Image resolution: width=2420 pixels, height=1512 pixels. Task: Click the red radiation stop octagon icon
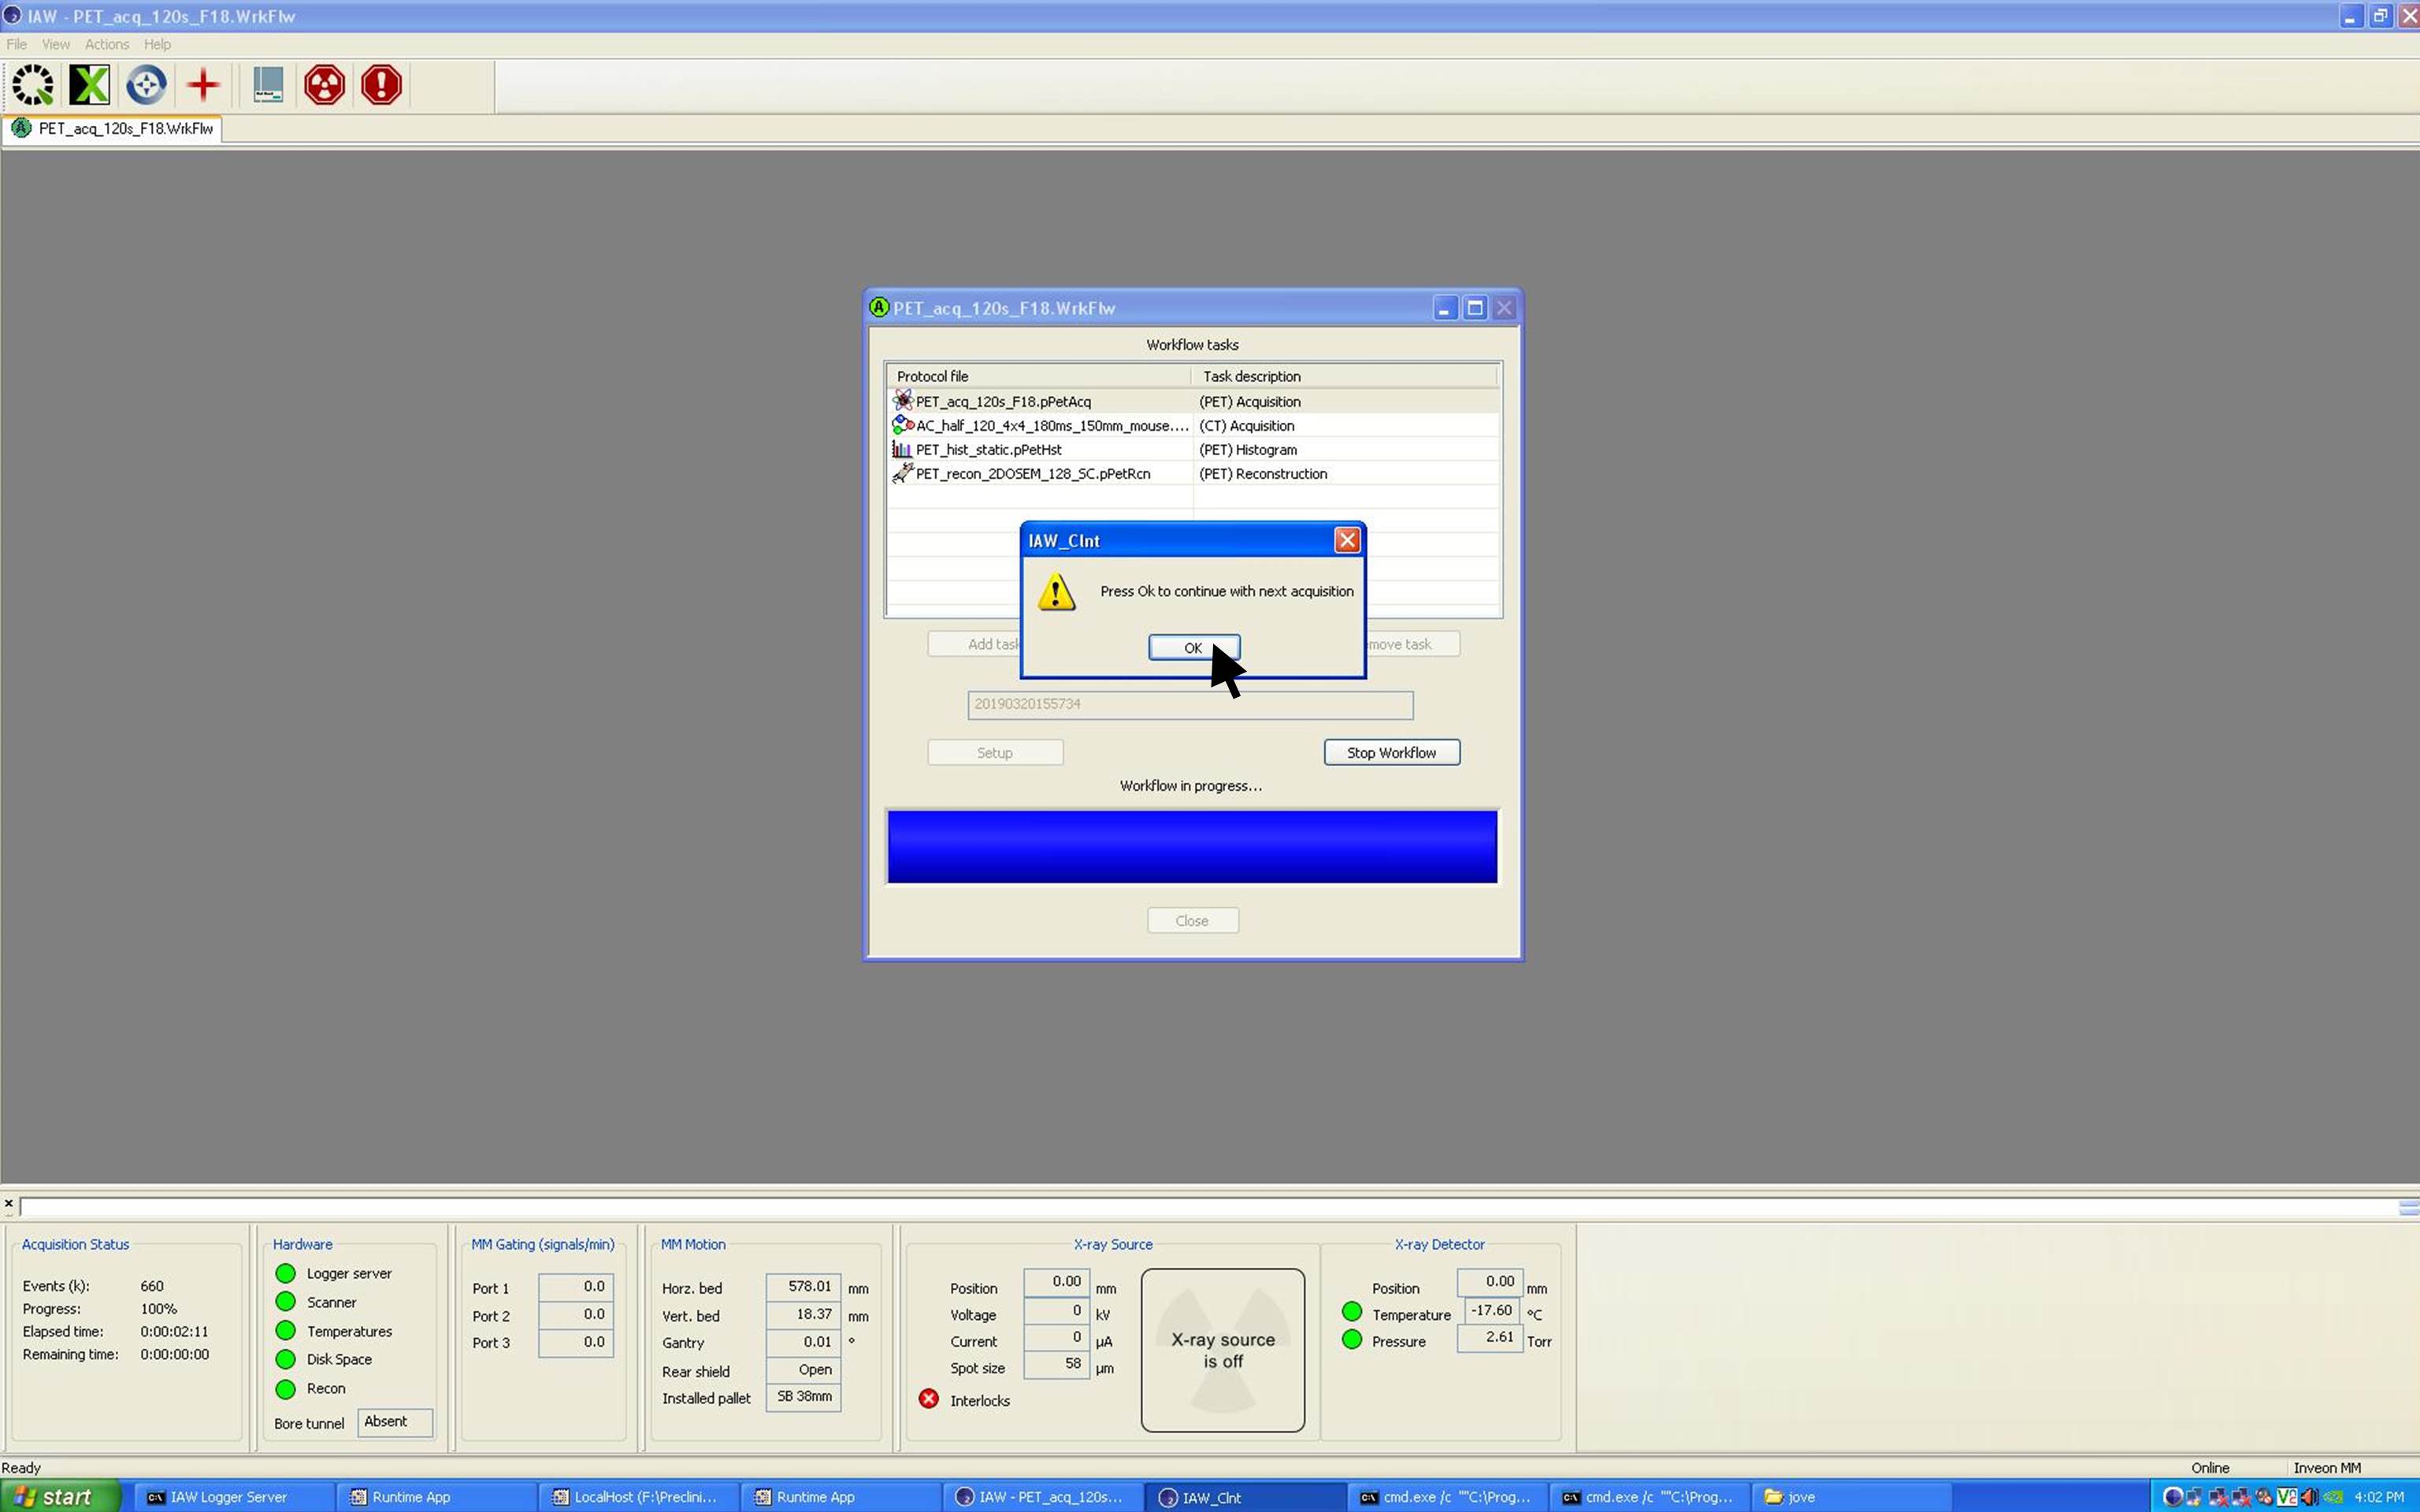[x=324, y=85]
